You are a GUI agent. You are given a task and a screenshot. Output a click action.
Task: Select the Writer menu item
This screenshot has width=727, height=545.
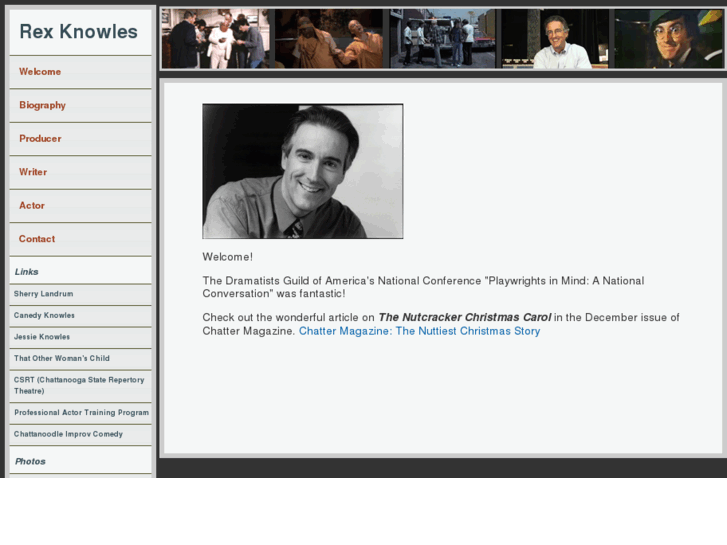(80, 172)
